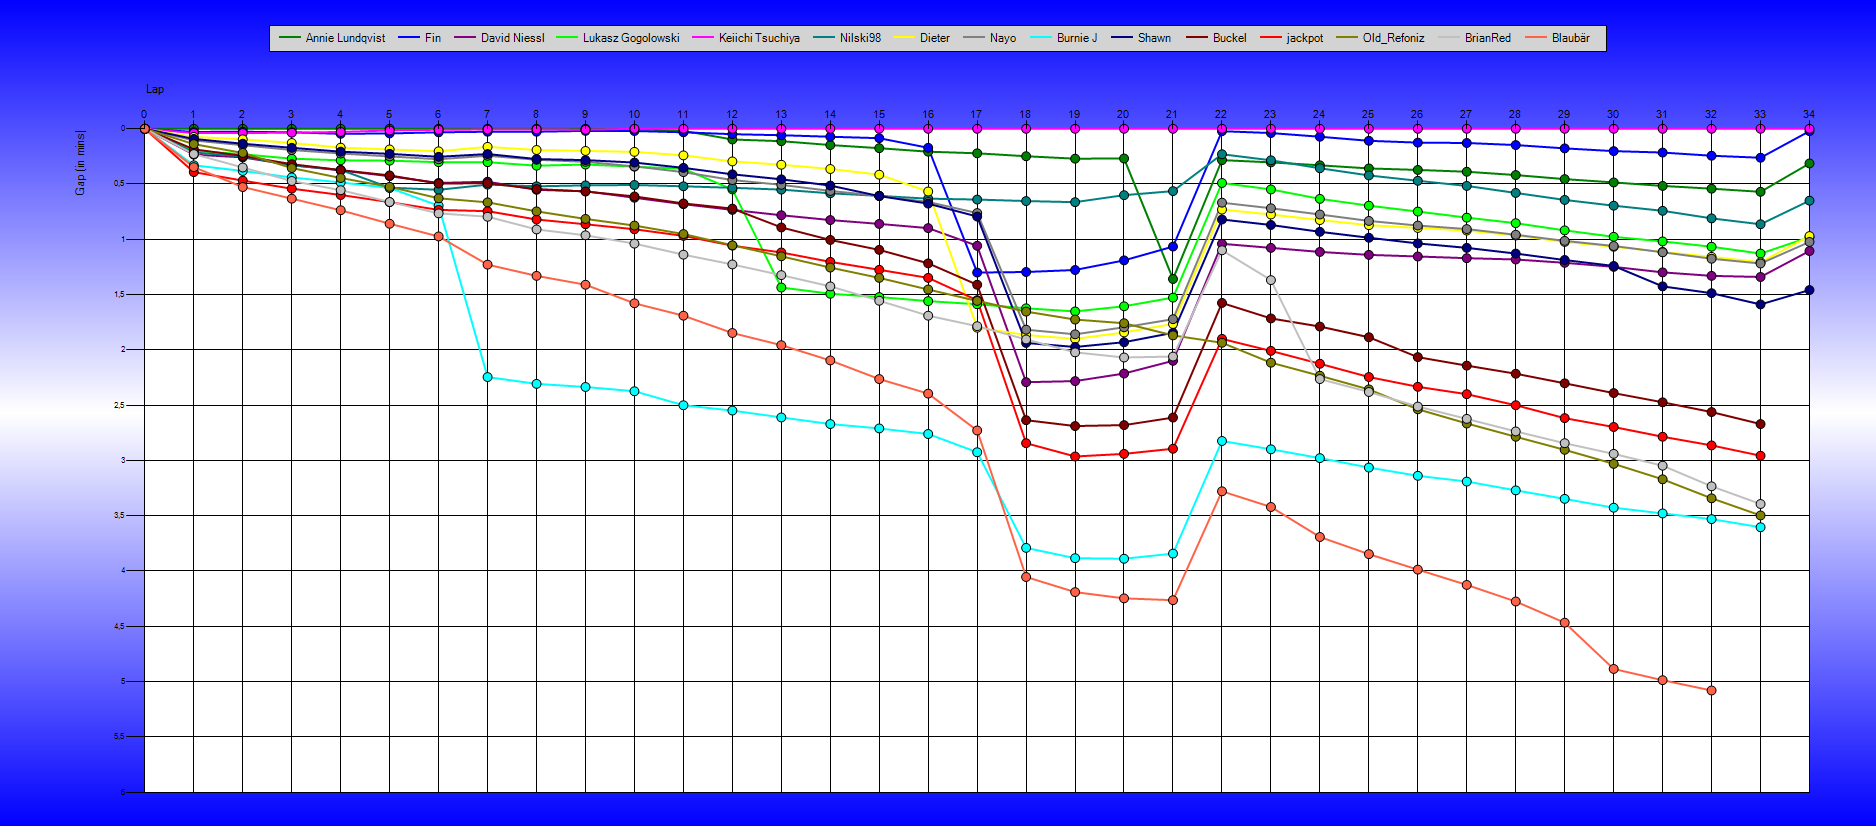Click the 'Gap [in mins]' axis title

[x=81, y=162]
